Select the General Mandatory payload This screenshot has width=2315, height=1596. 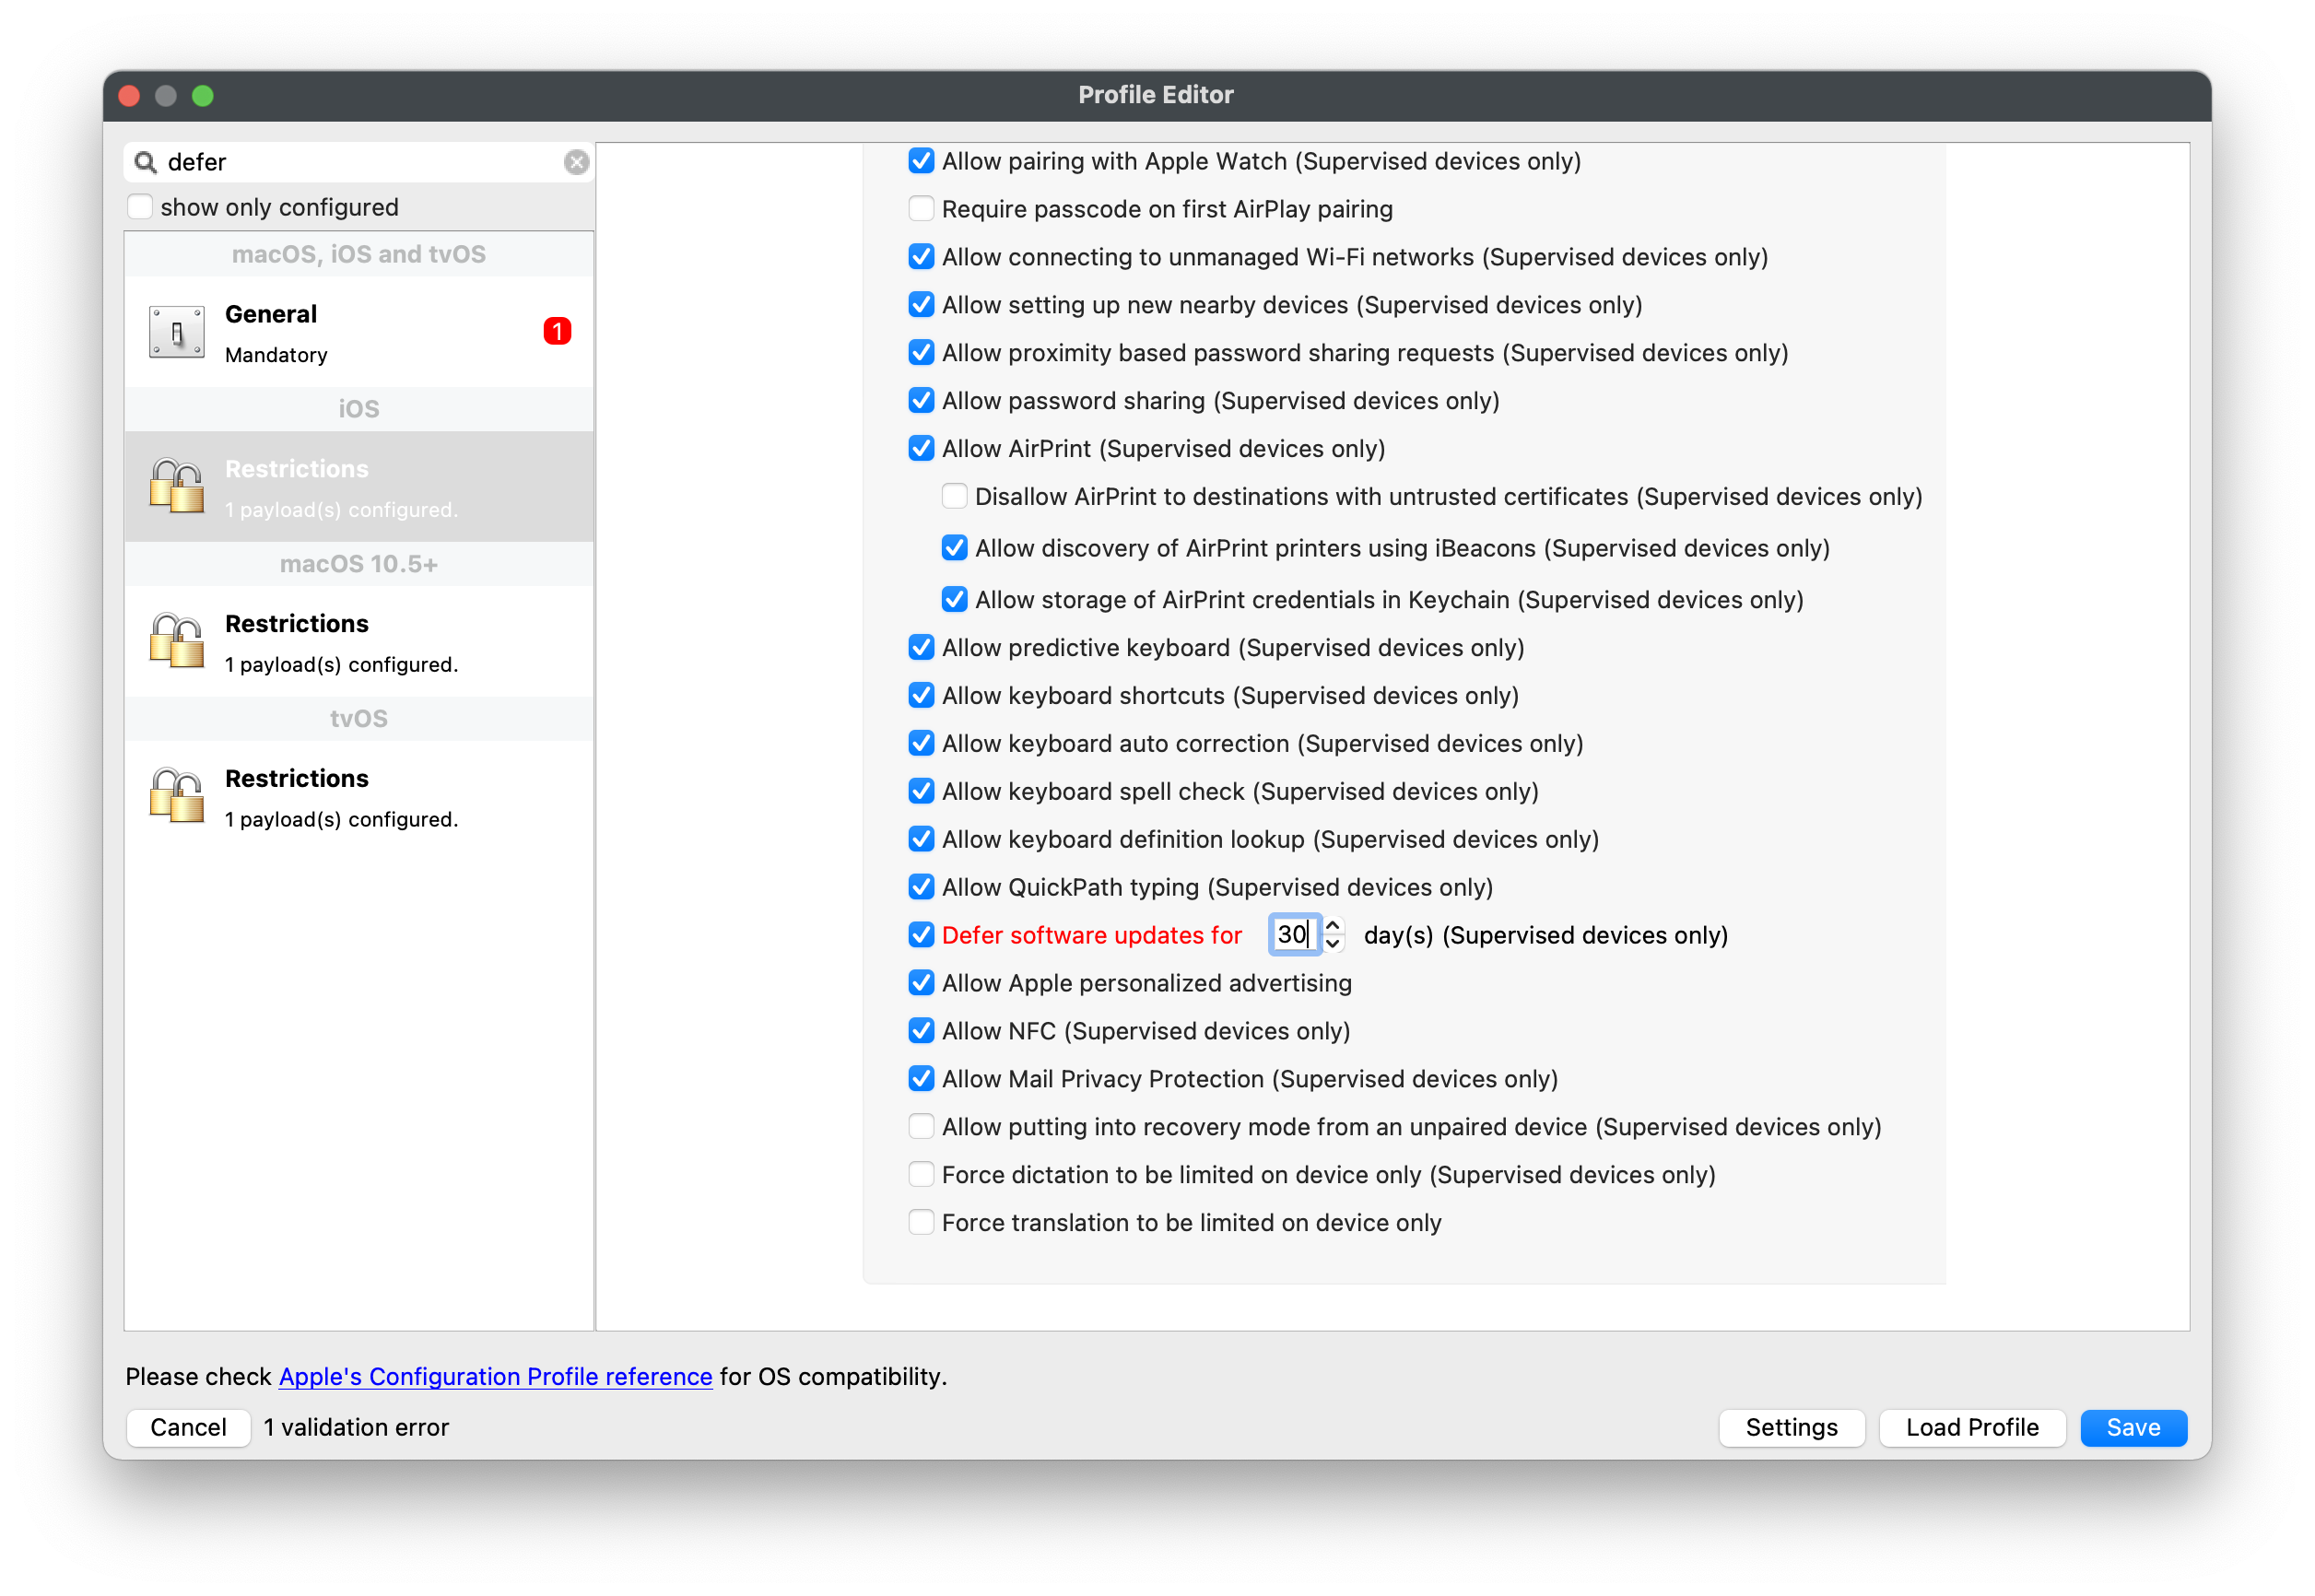point(359,333)
